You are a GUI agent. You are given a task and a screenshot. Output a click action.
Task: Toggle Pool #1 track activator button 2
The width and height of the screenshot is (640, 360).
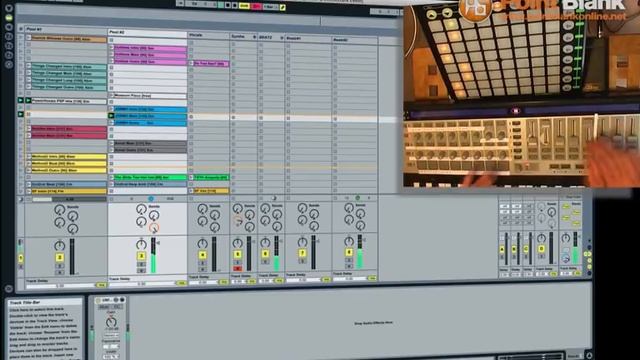[x=60, y=258]
